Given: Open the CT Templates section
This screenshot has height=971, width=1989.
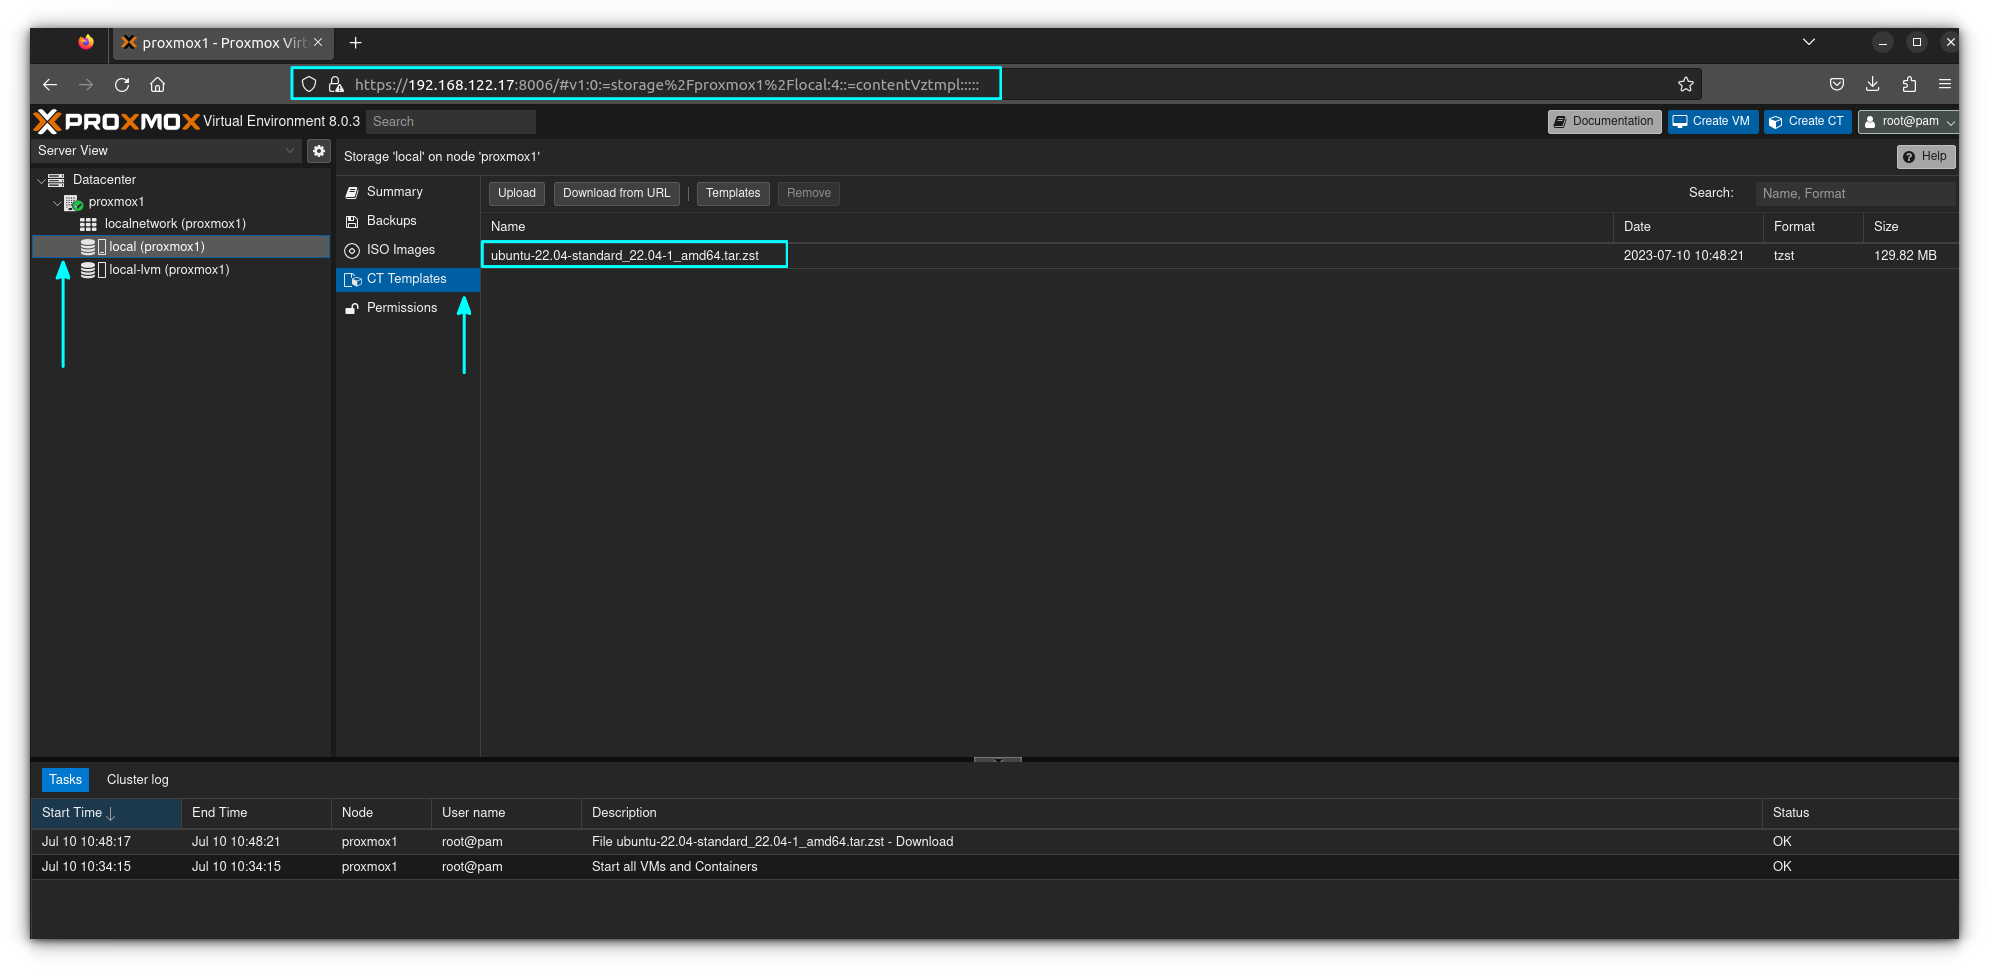Looking at the screenshot, I should tap(408, 279).
